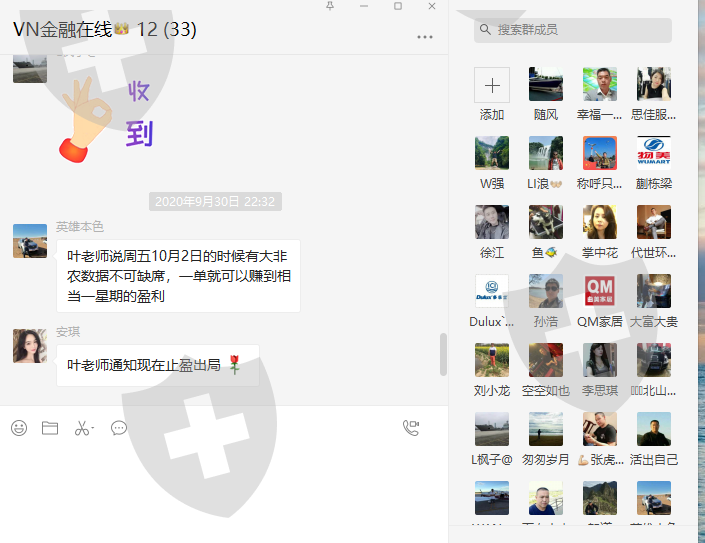The width and height of the screenshot is (705, 543).
Task: Open member W强 avatar
Action: (x=492, y=153)
